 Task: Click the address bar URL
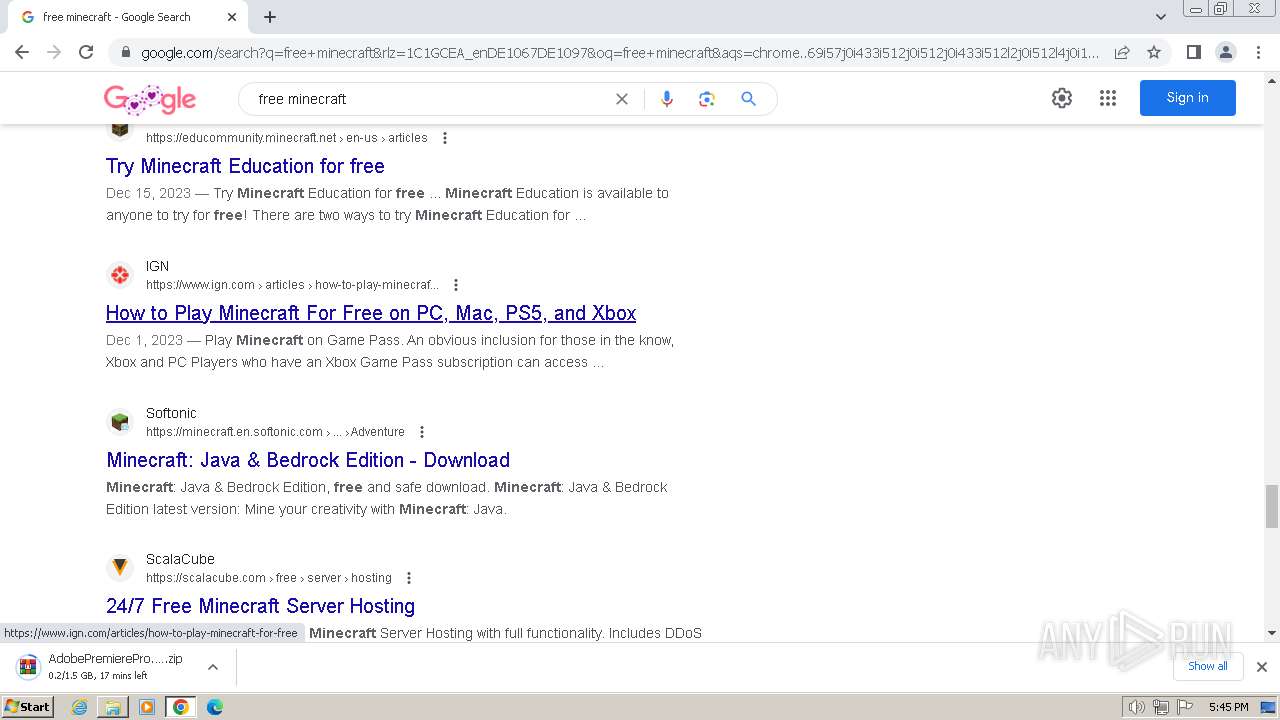click(620, 53)
